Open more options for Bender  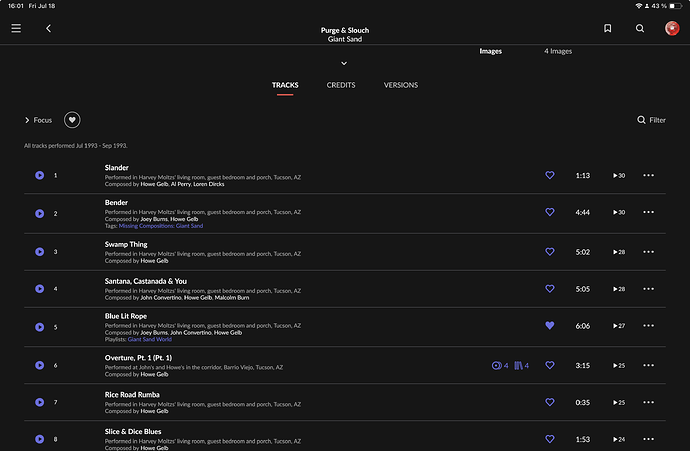[648, 213]
